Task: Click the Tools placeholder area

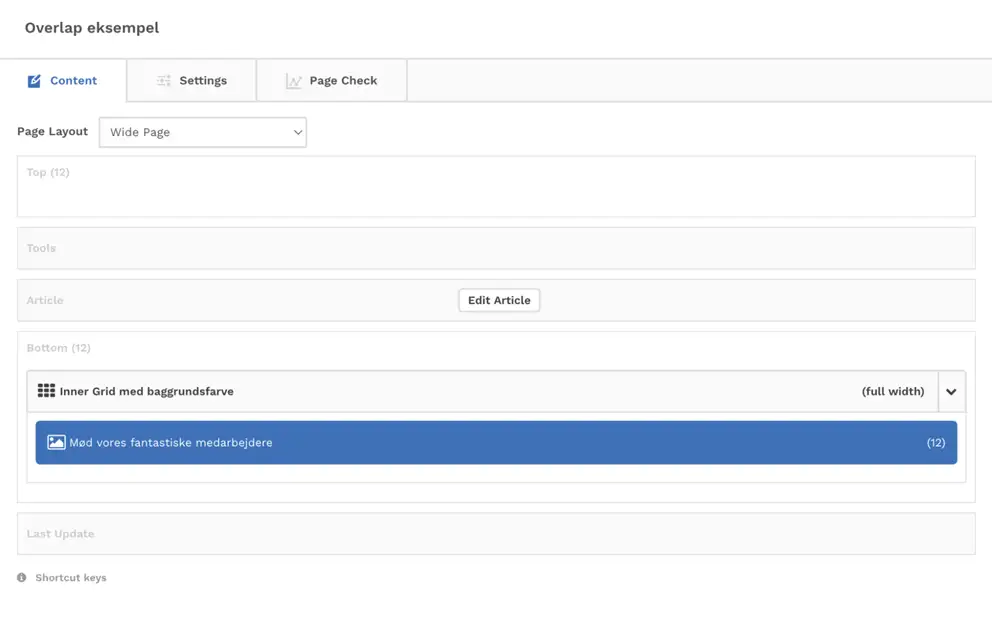Action: point(496,248)
